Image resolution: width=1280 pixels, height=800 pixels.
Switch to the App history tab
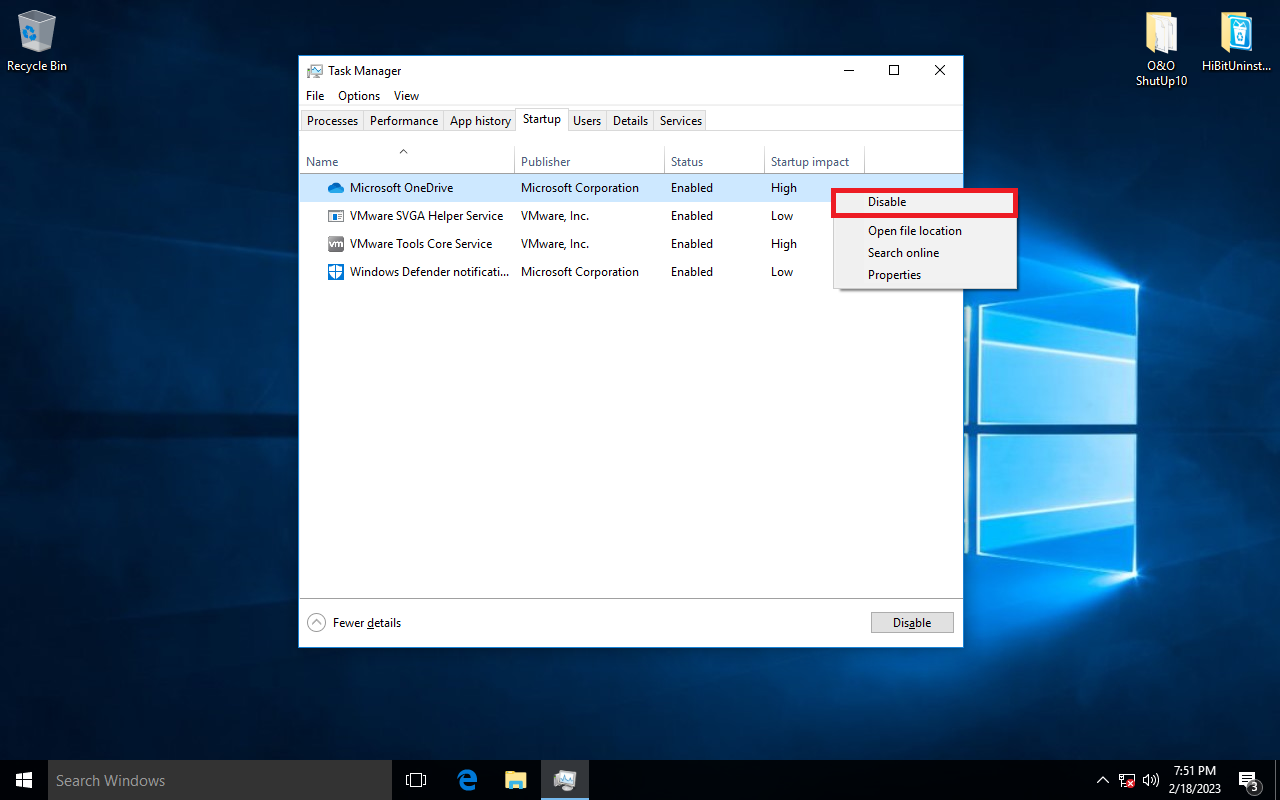(480, 121)
